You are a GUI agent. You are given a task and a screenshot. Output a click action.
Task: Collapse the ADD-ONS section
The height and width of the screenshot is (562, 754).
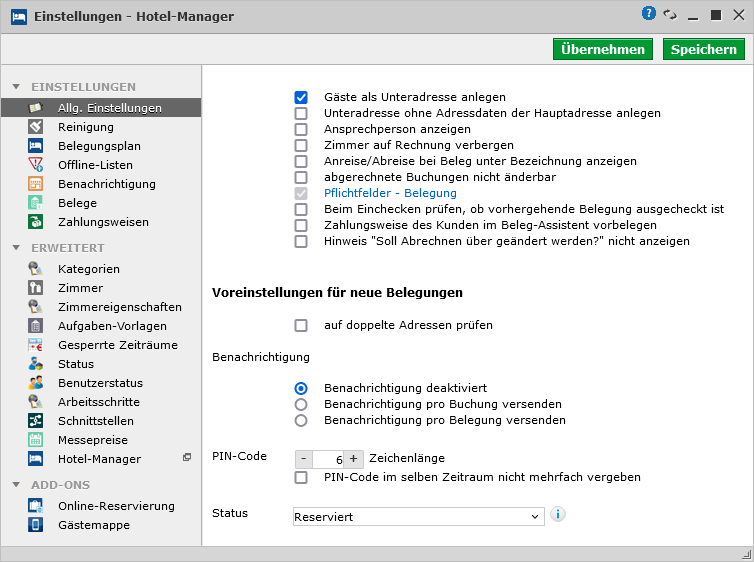pyautogui.click(x=16, y=485)
